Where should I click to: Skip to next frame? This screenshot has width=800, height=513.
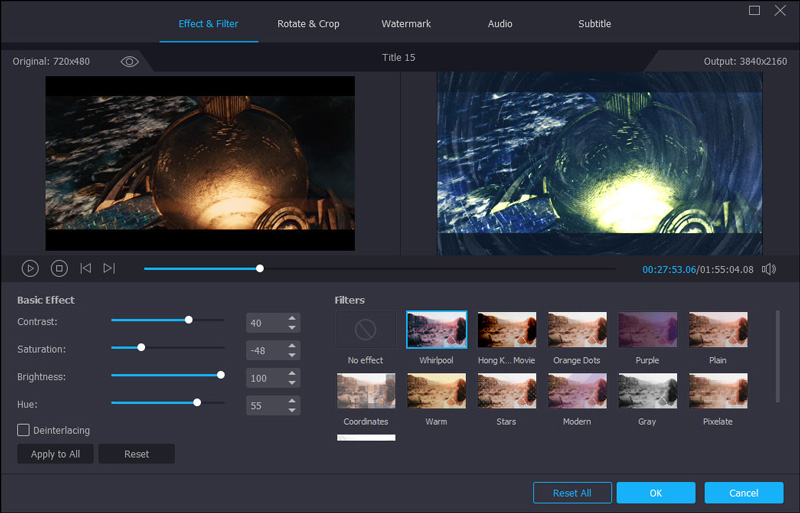tap(109, 268)
